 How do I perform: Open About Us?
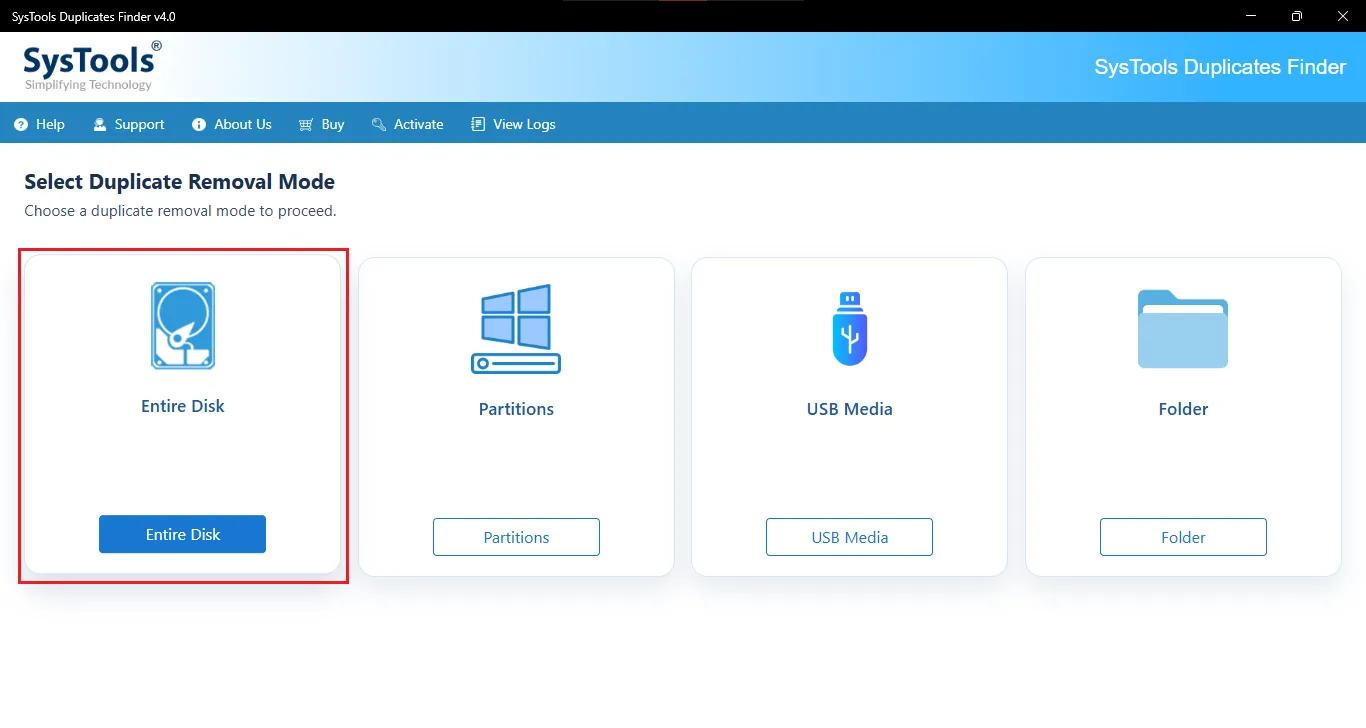[232, 125]
